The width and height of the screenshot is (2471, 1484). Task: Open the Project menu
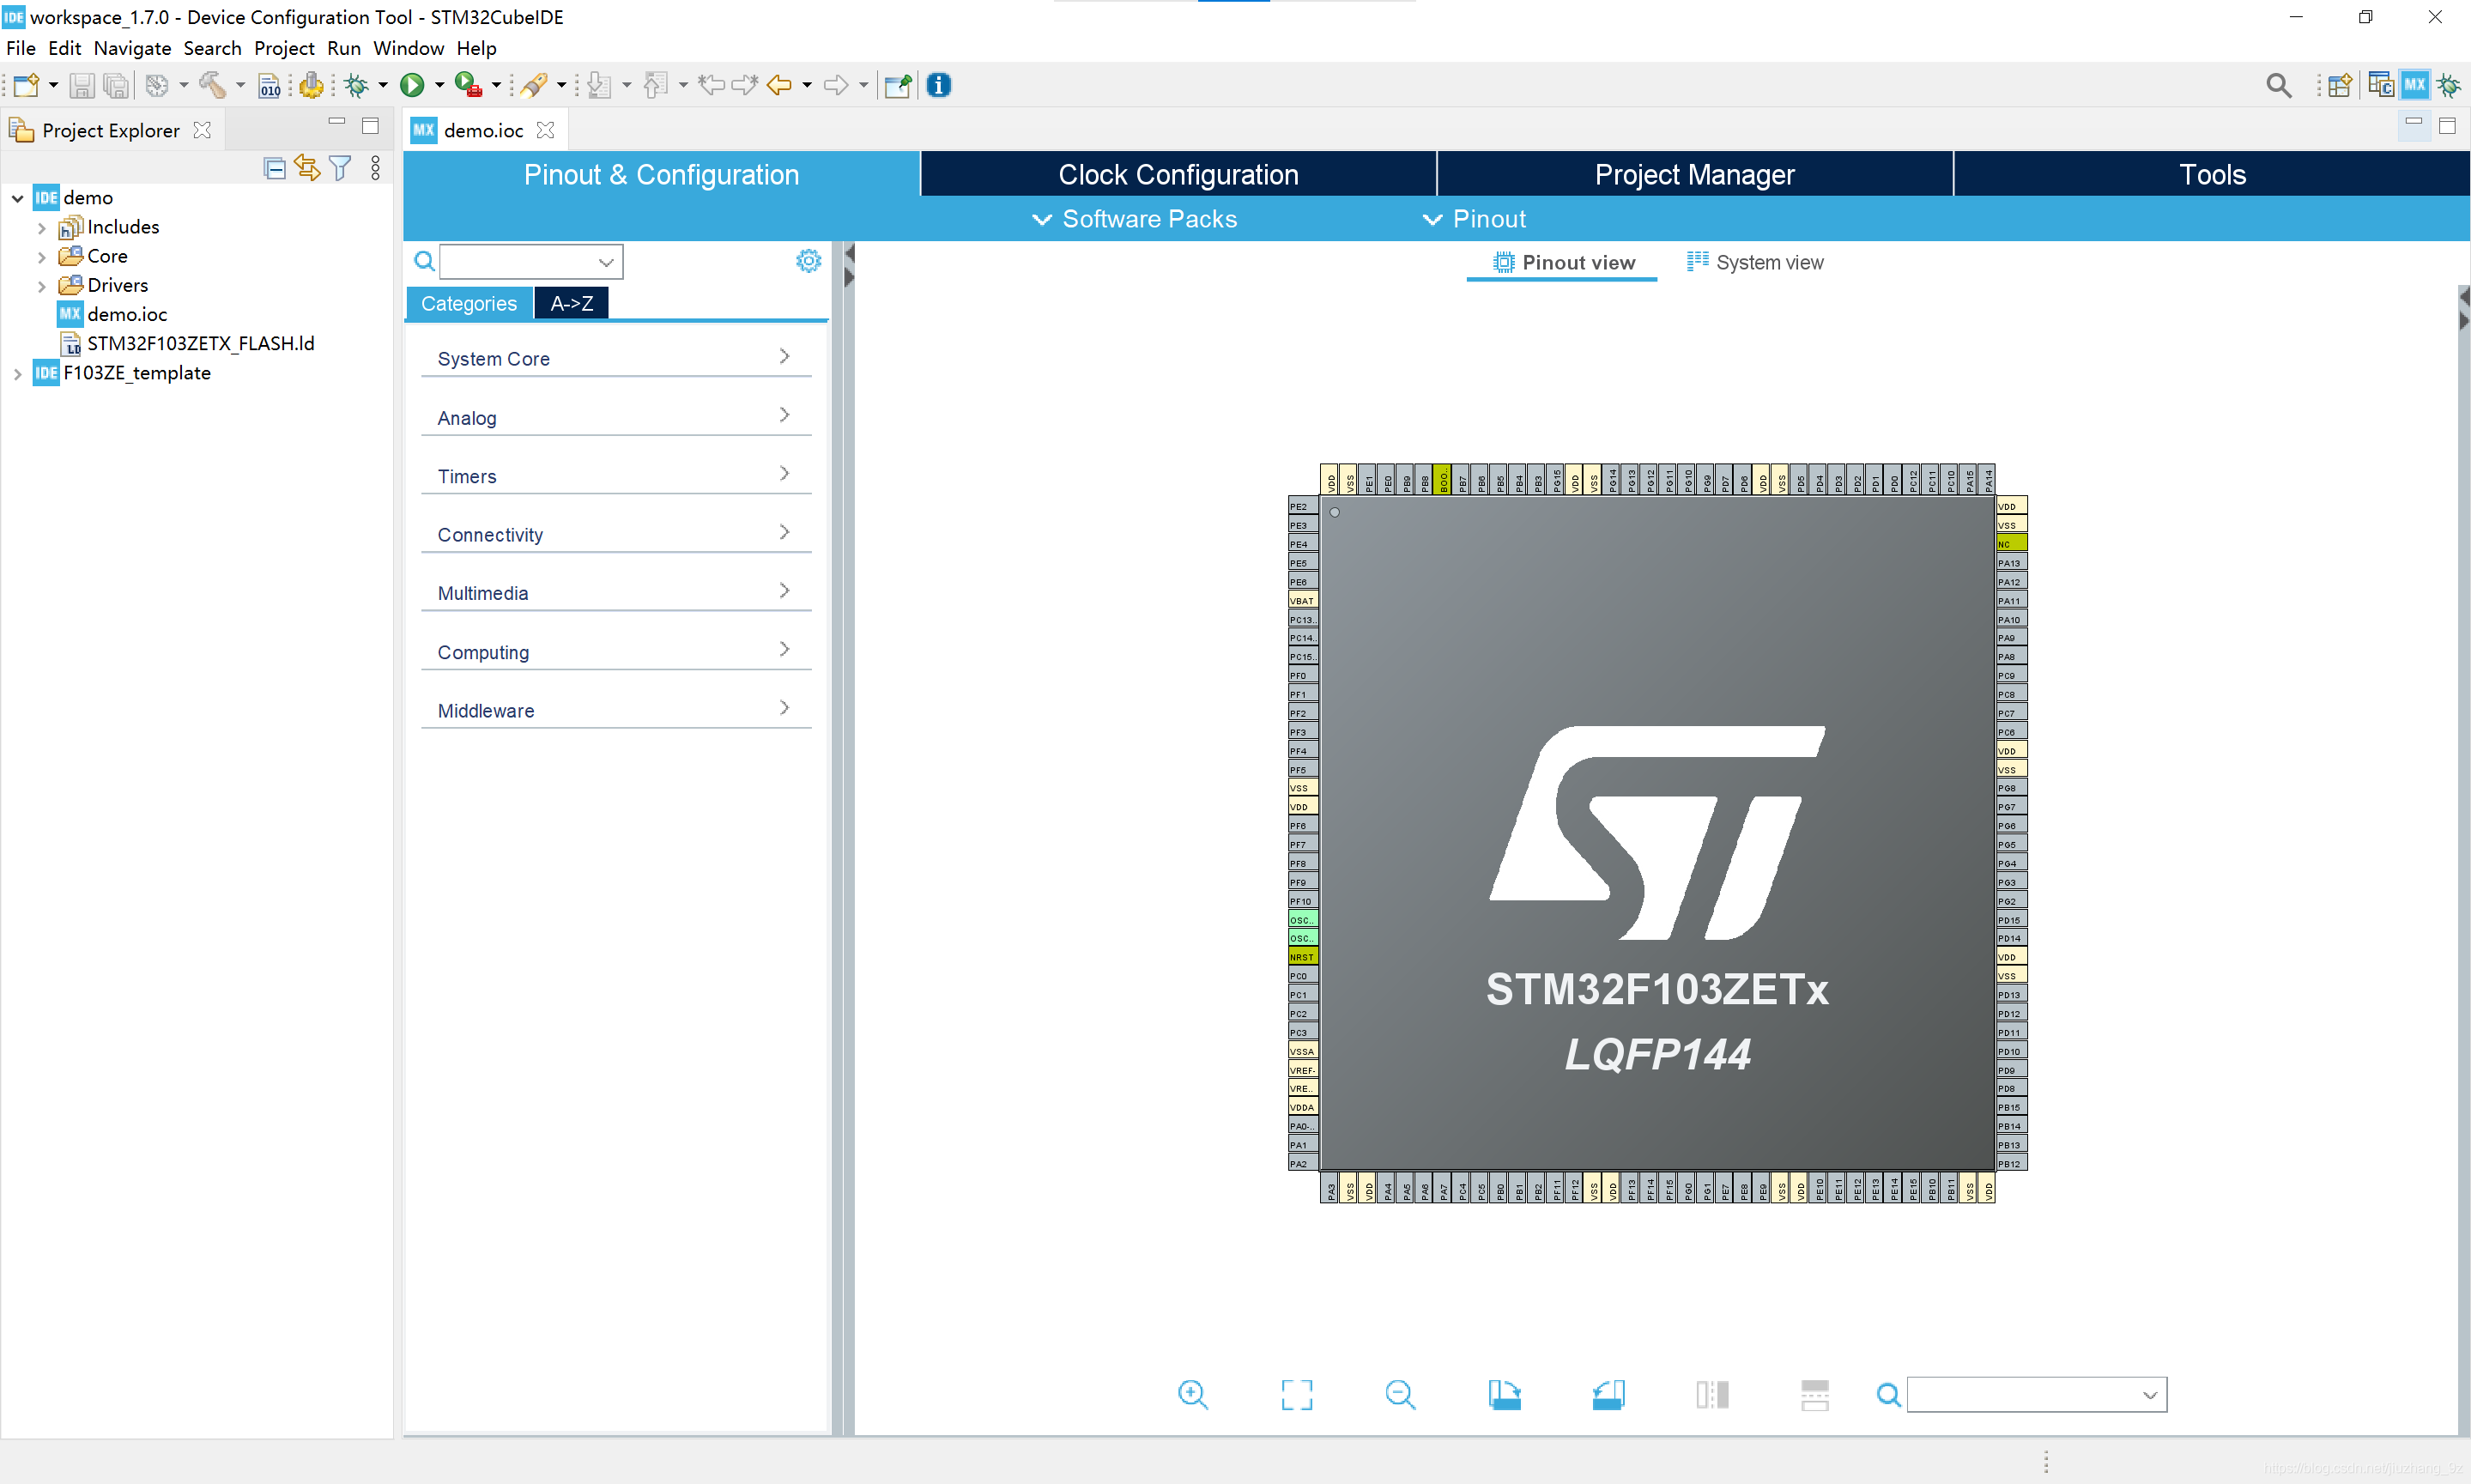coord(284,48)
